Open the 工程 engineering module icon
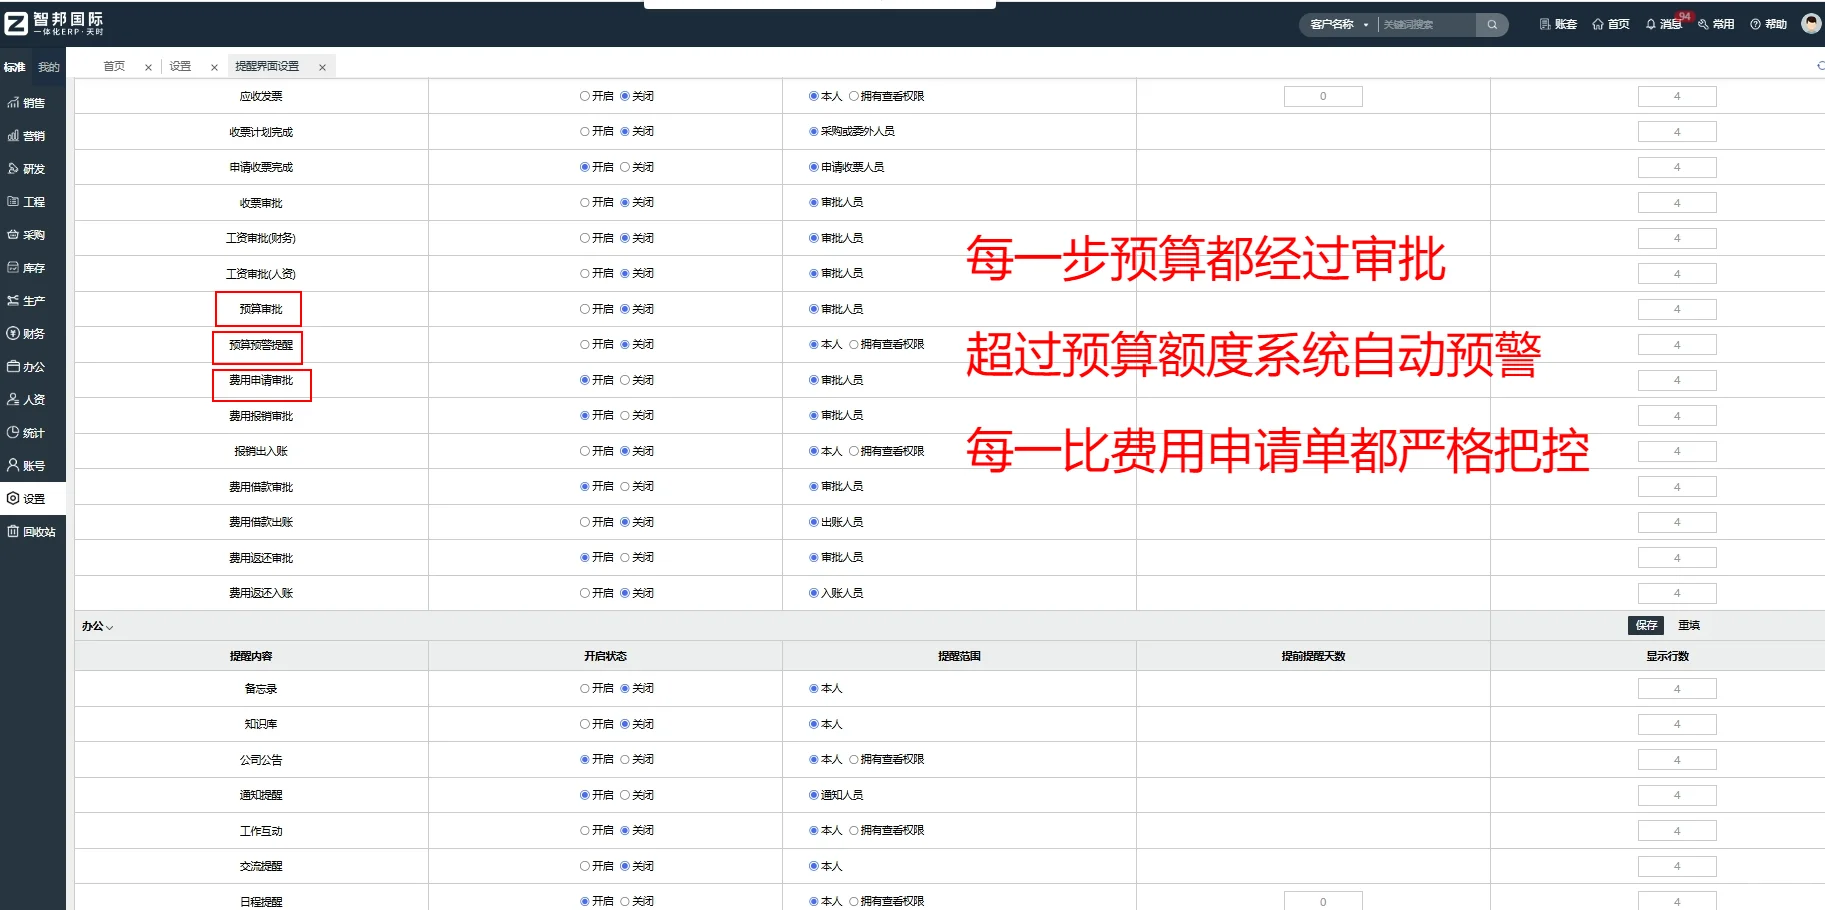 [x=14, y=202]
